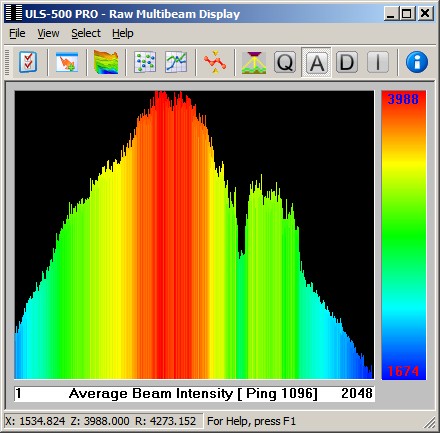Click the red connected points profile icon
Image resolution: width=440 pixels, height=433 pixels.
click(x=215, y=62)
